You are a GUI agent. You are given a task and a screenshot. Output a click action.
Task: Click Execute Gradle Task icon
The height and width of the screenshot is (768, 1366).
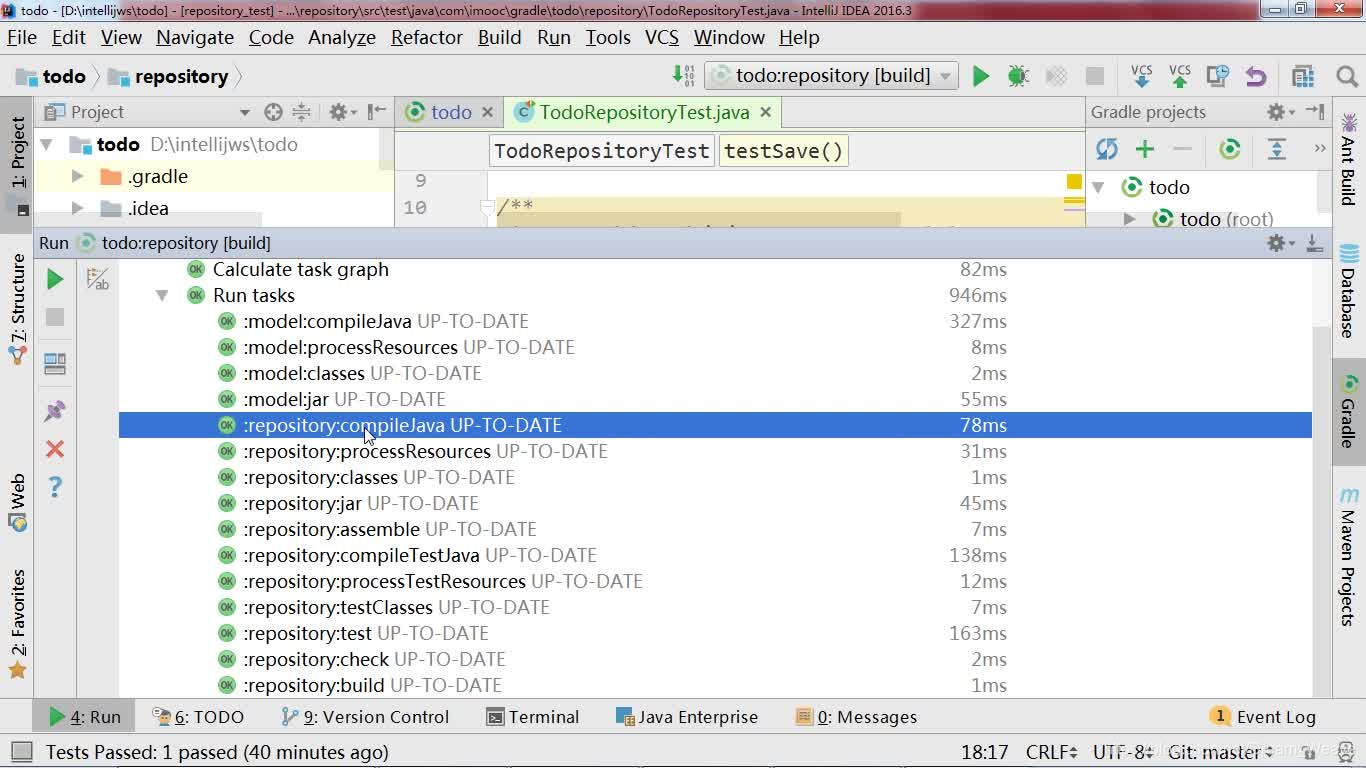pos(1230,149)
